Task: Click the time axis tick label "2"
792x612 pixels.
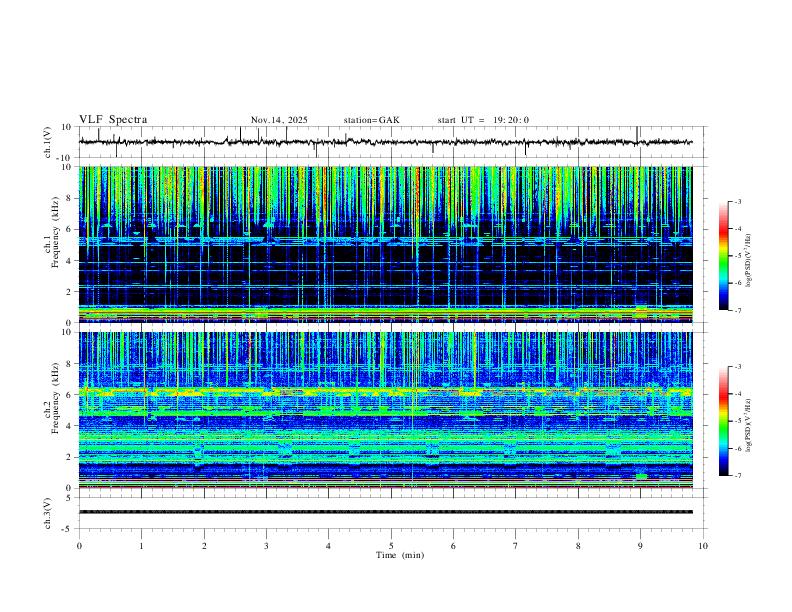Action: pyautogui.click(x=204, y=546)
